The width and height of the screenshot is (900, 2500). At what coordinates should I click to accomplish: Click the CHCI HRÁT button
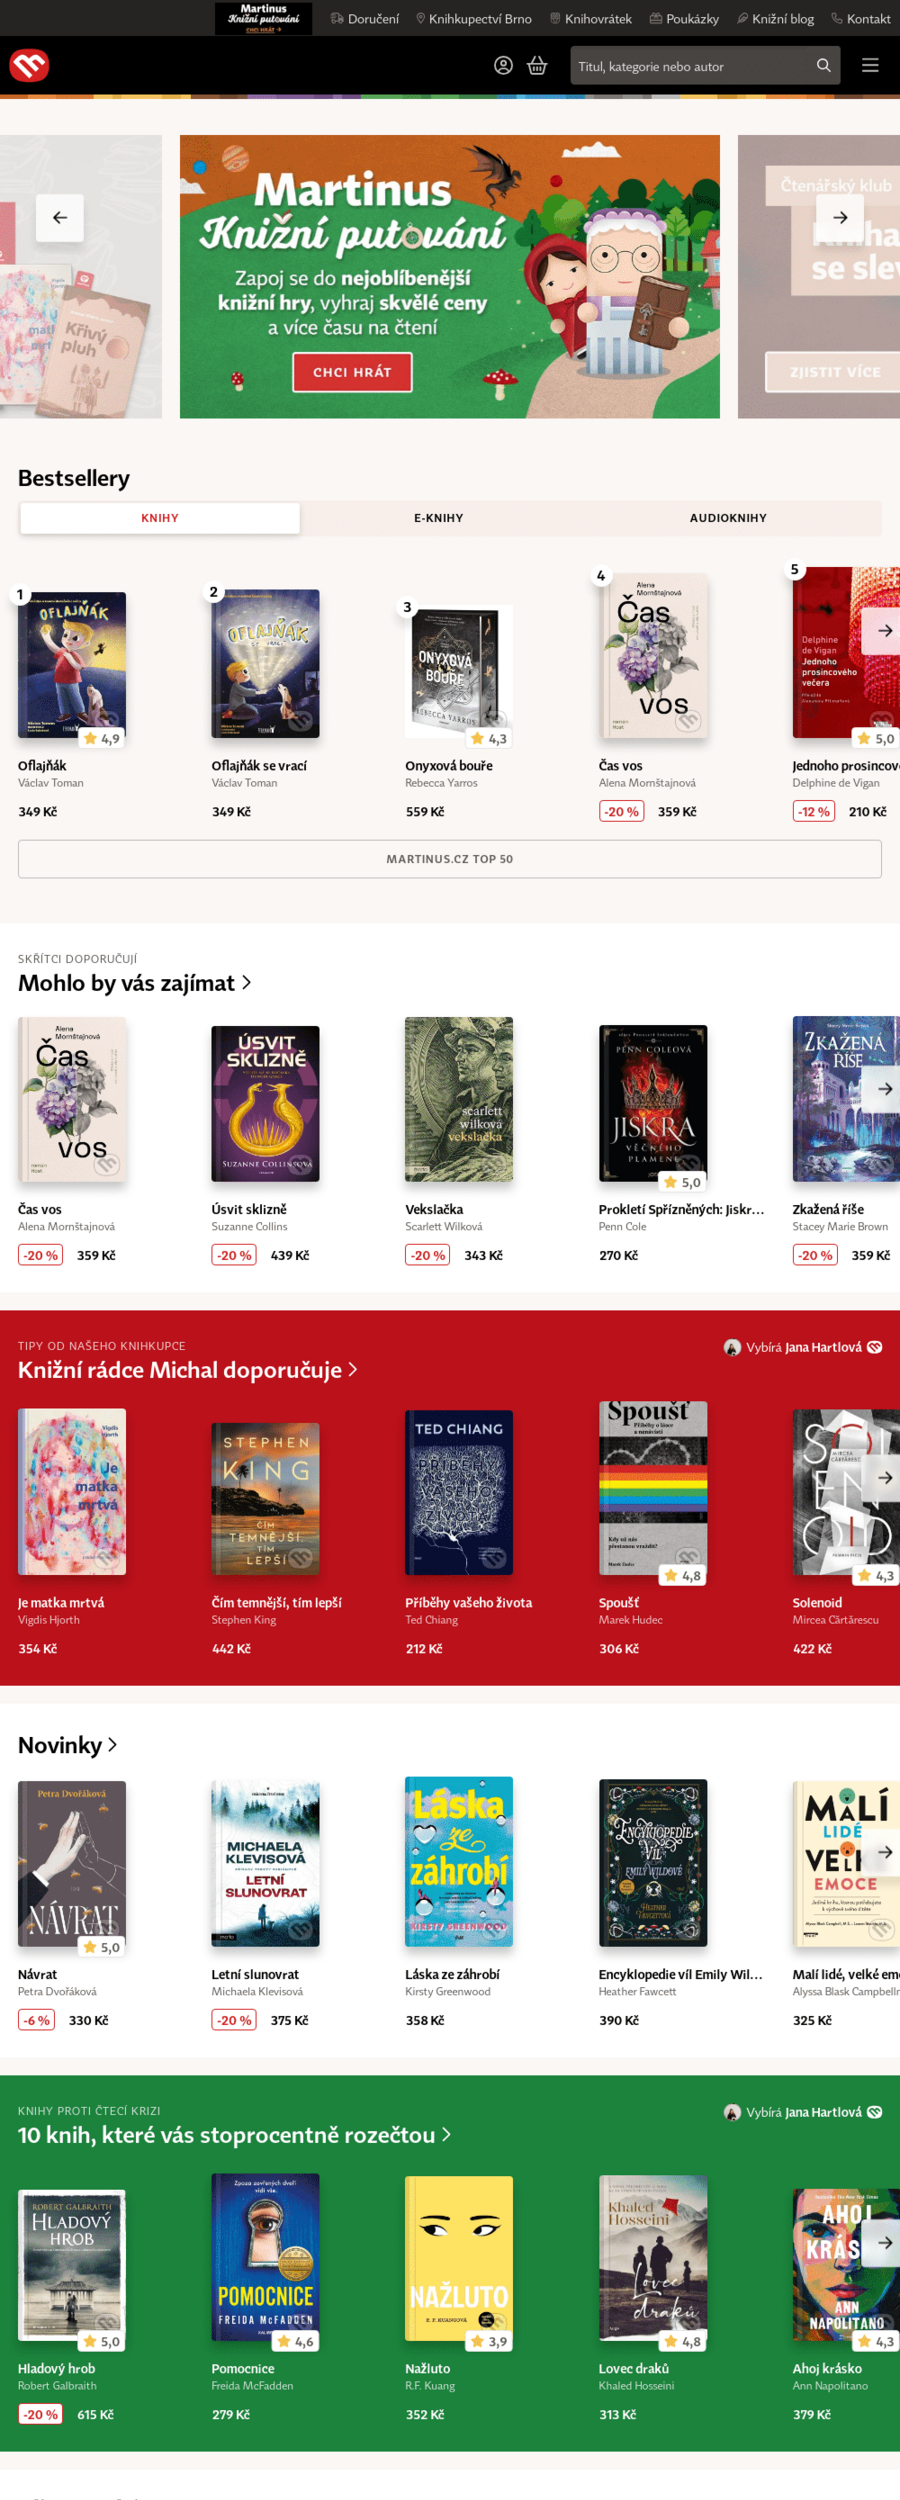[352, 372]
